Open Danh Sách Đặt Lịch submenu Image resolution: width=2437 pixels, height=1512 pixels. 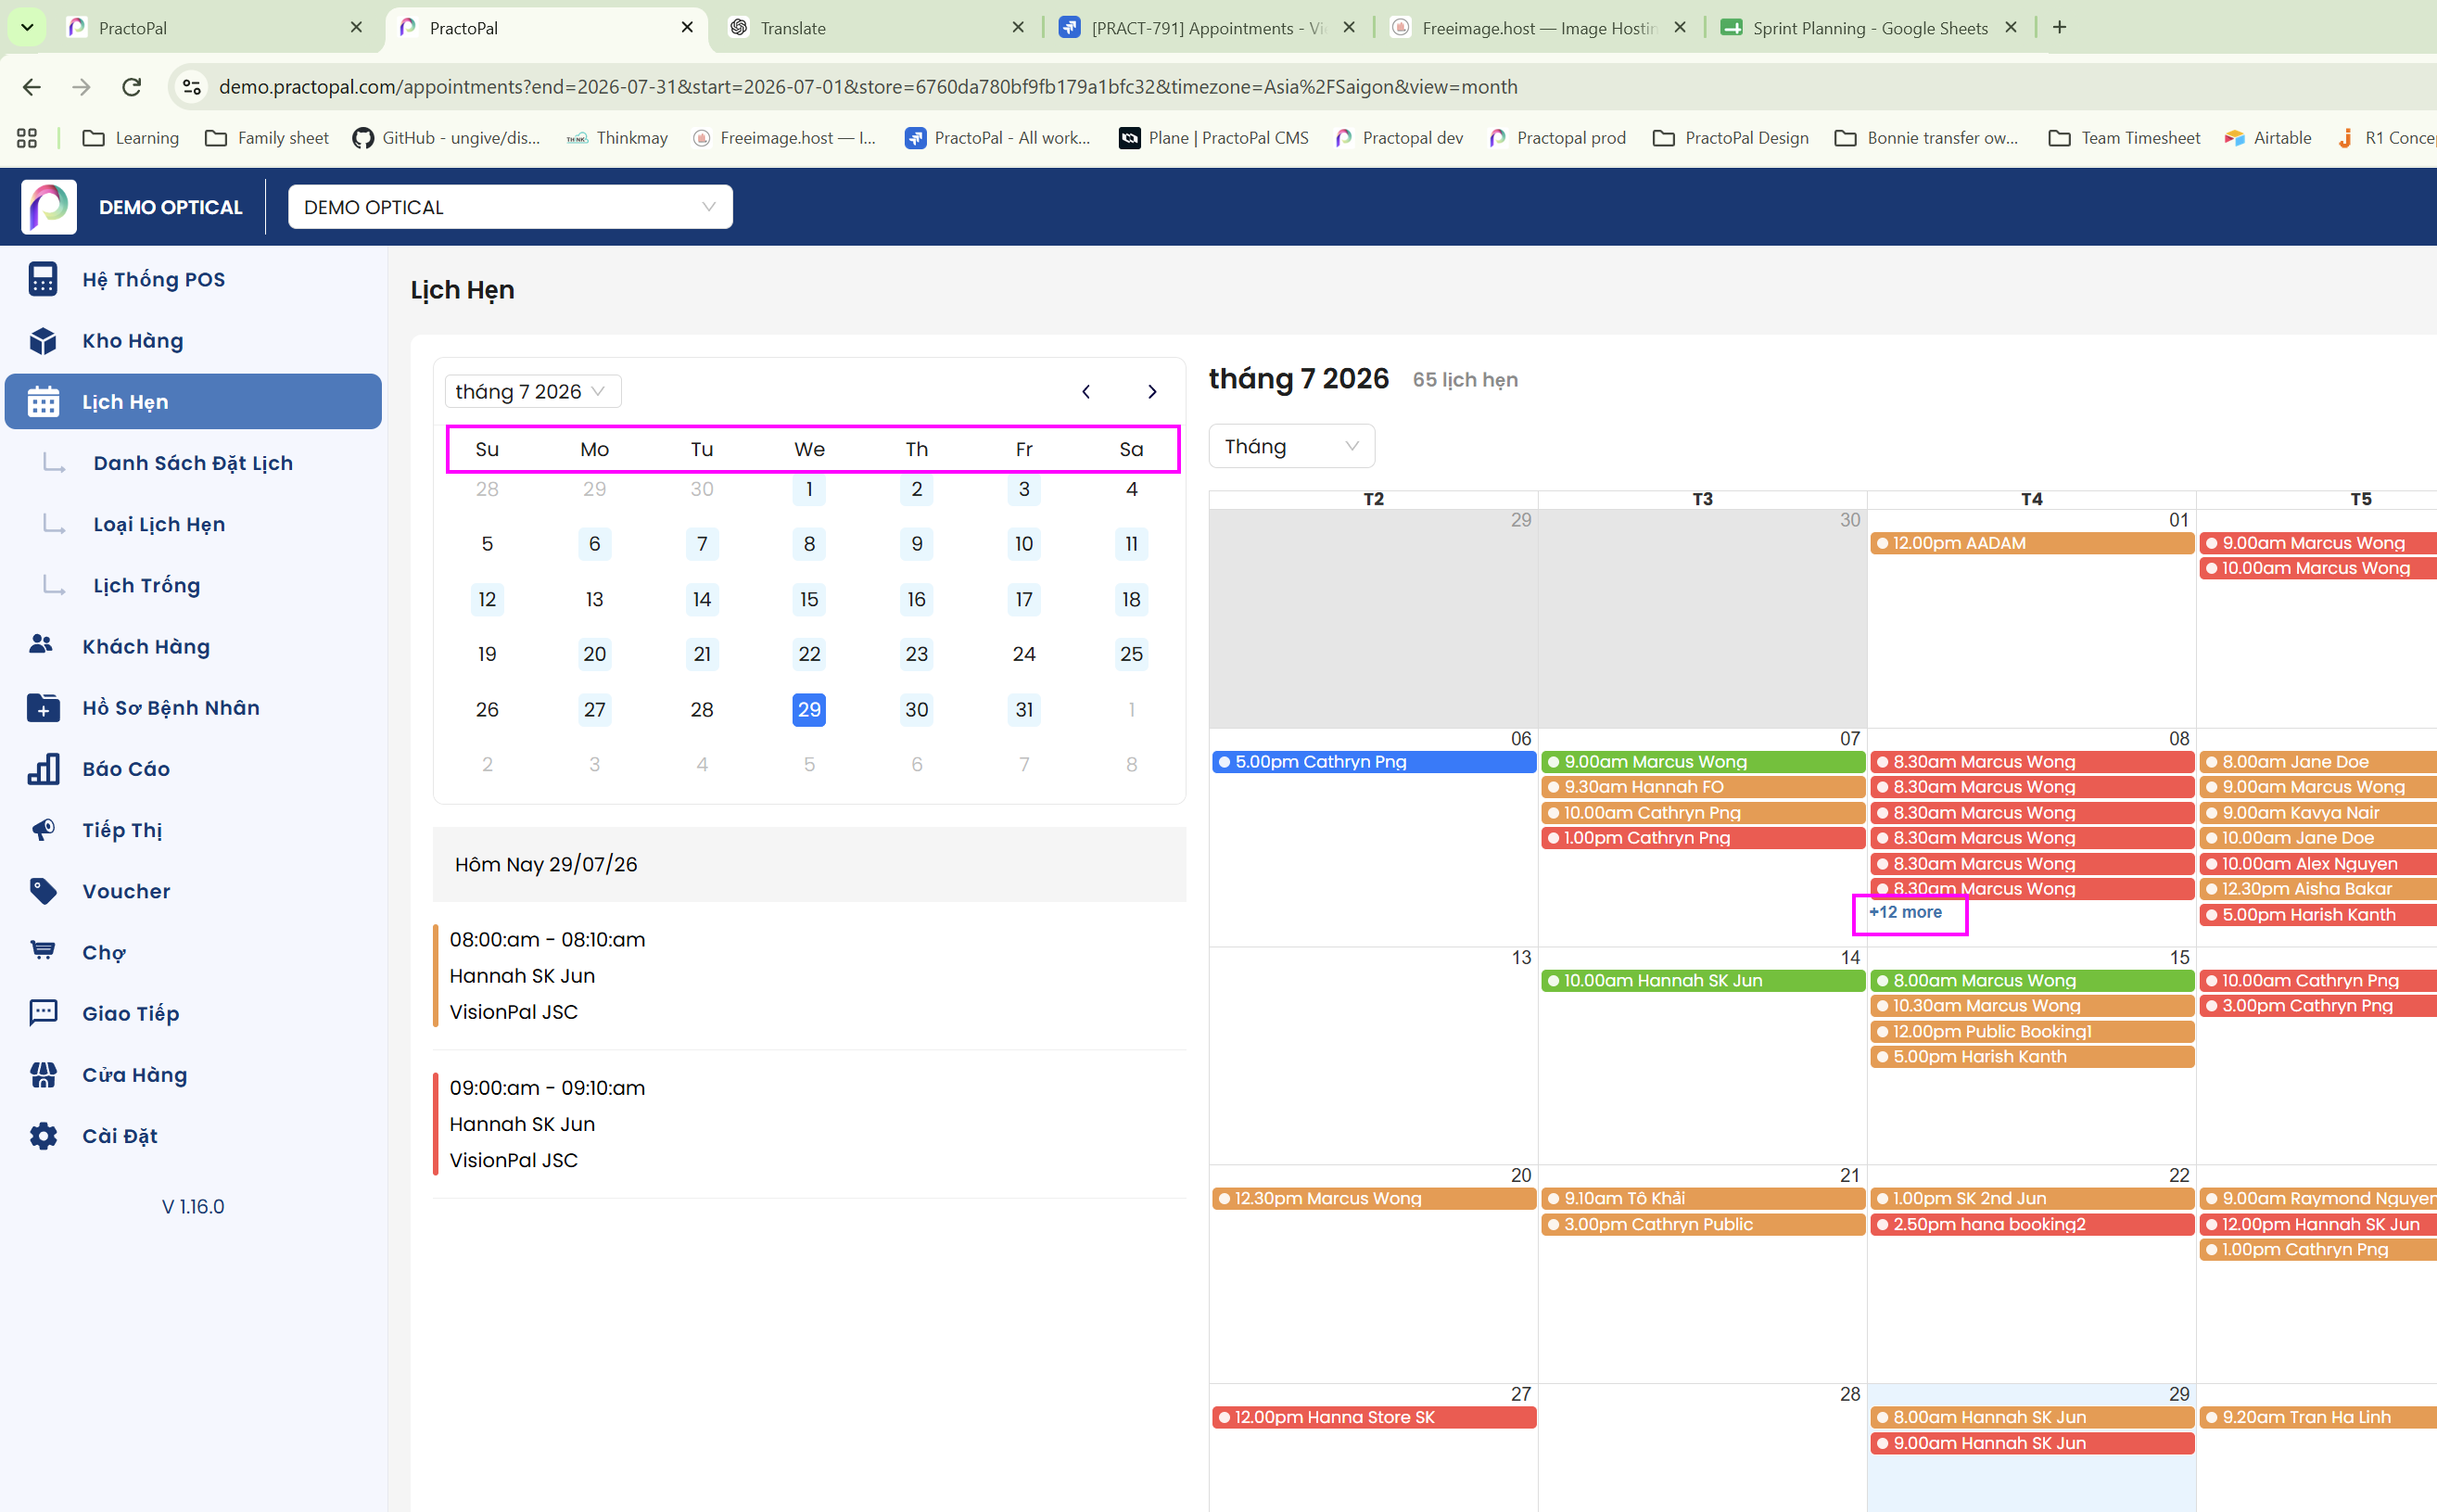(x=193, y=463)
